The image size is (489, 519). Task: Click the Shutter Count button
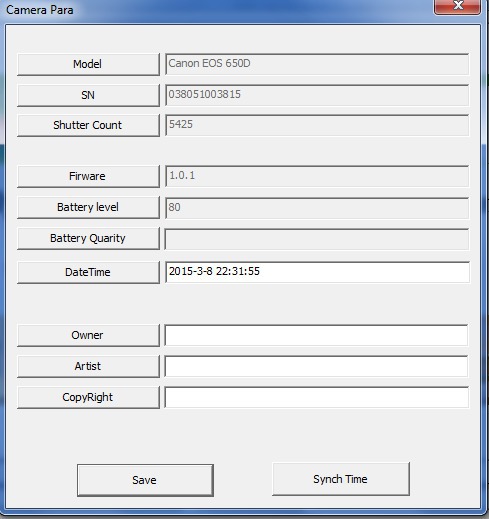pos(88,125)
